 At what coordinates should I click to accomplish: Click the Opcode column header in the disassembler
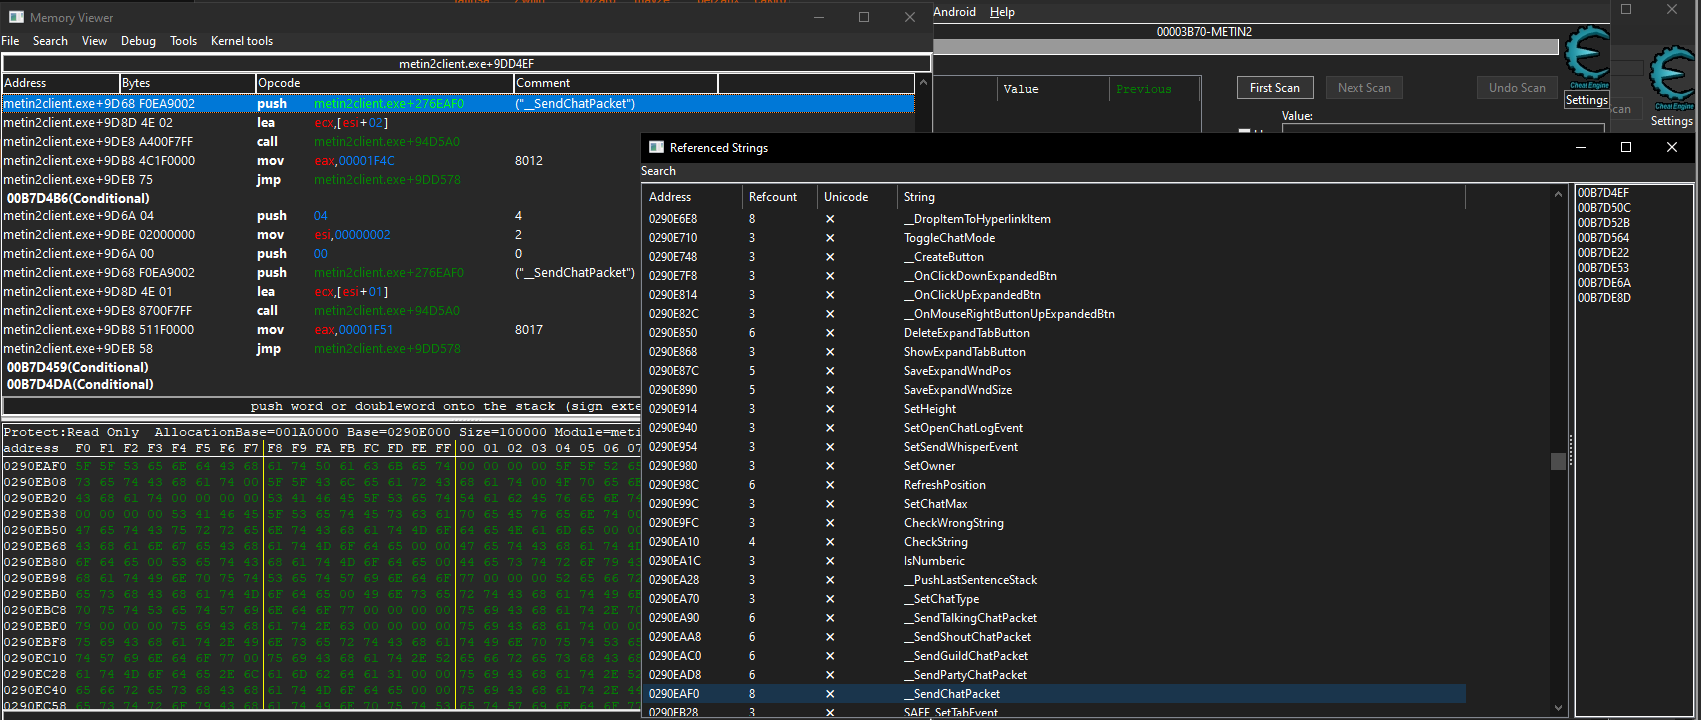385,83
